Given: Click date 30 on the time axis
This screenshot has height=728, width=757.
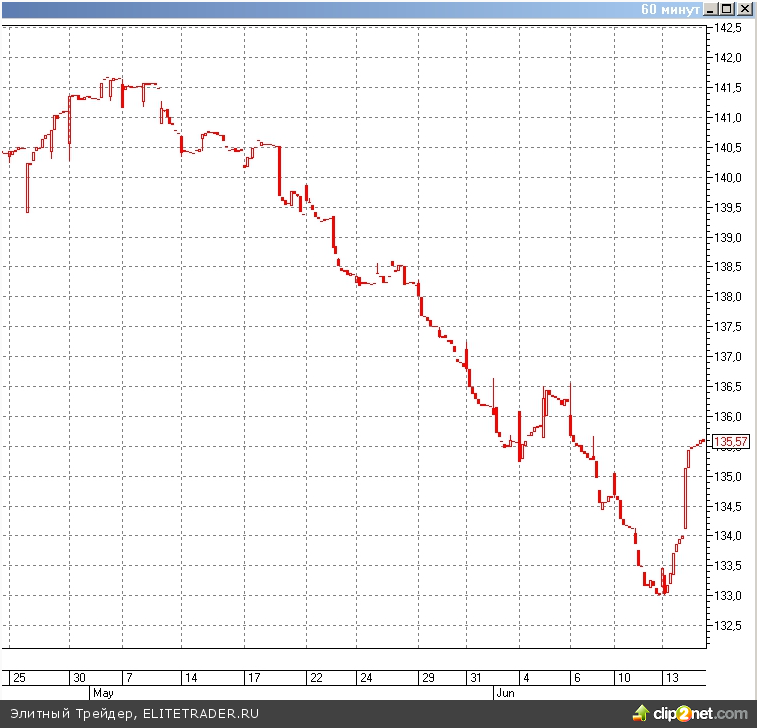Looking at the screenshot, I should point(80,677).
